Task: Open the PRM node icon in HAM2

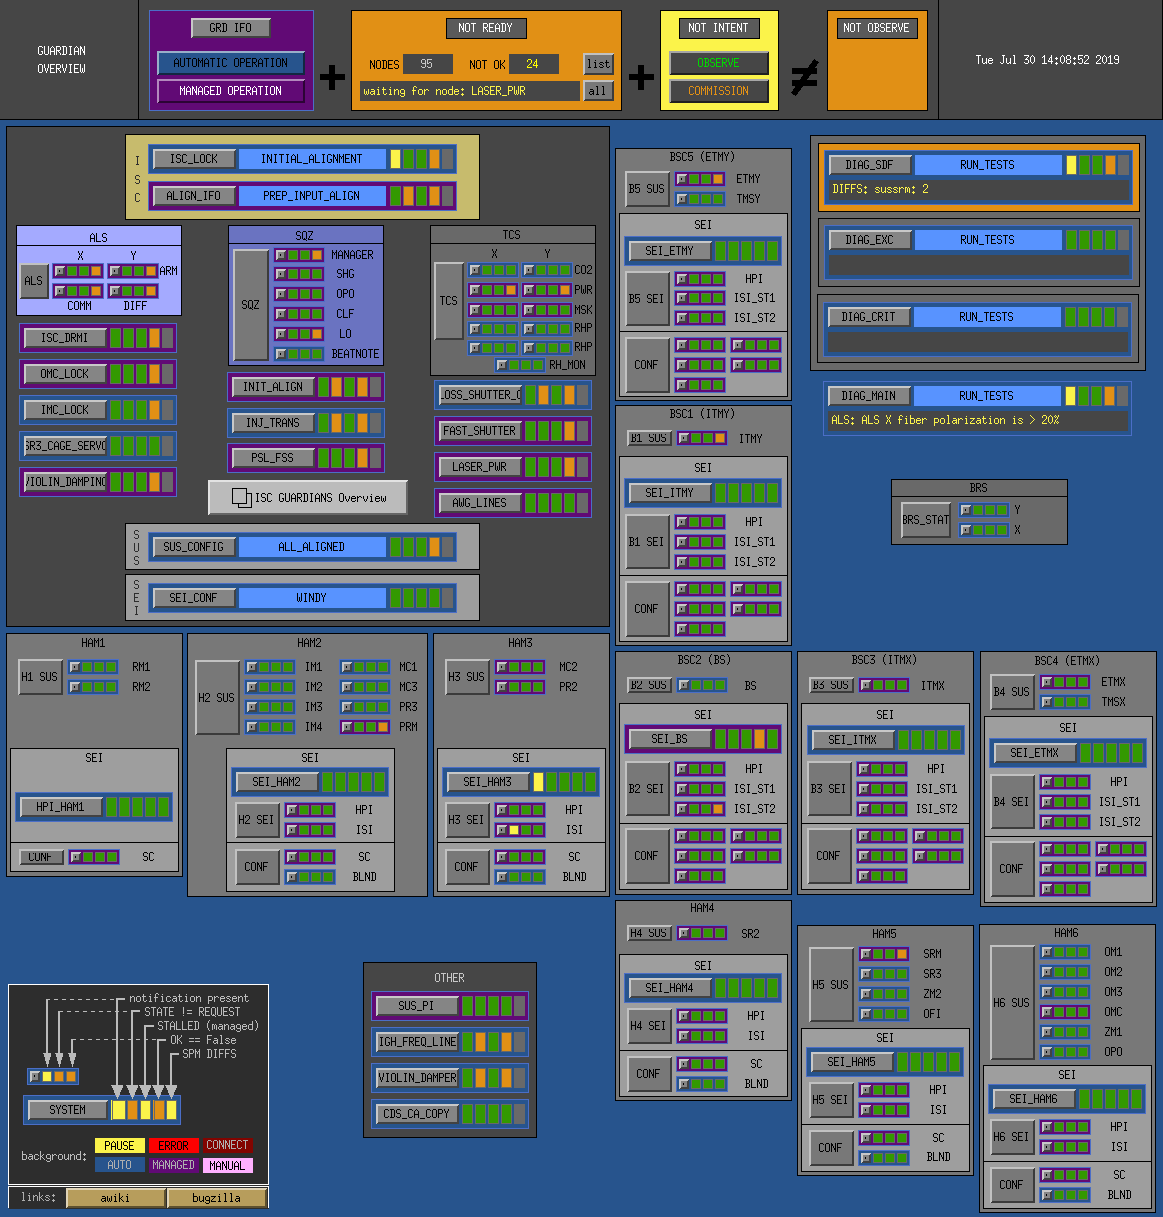Action: [x=347, y=727]
